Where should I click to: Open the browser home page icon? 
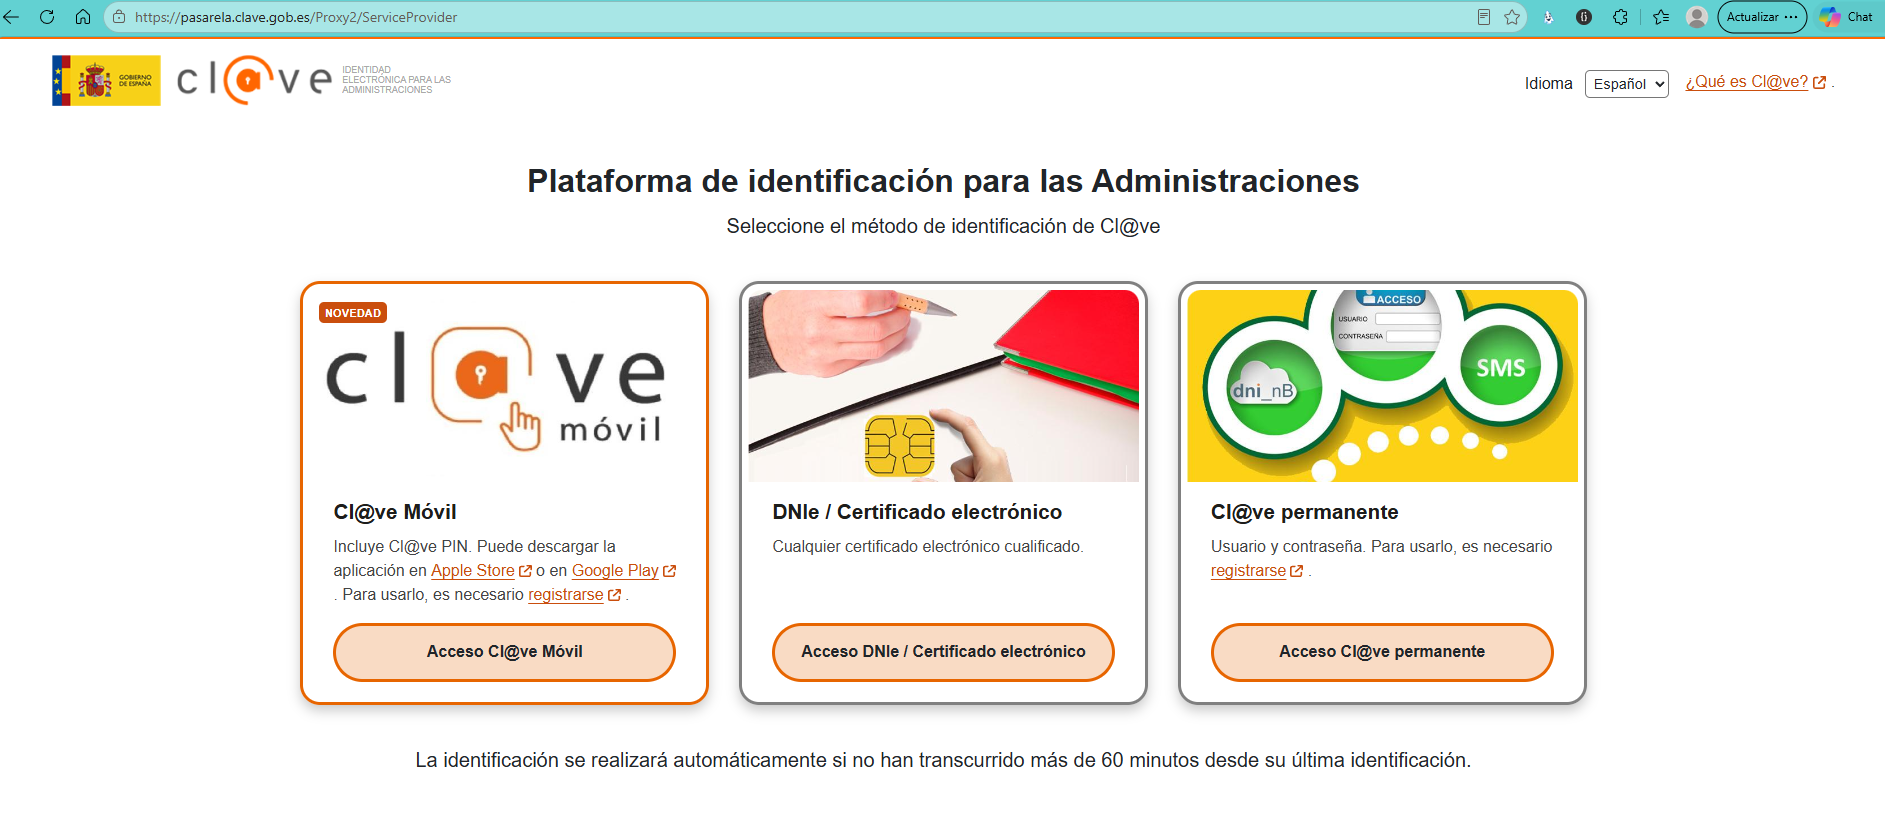tap(83, 17)
